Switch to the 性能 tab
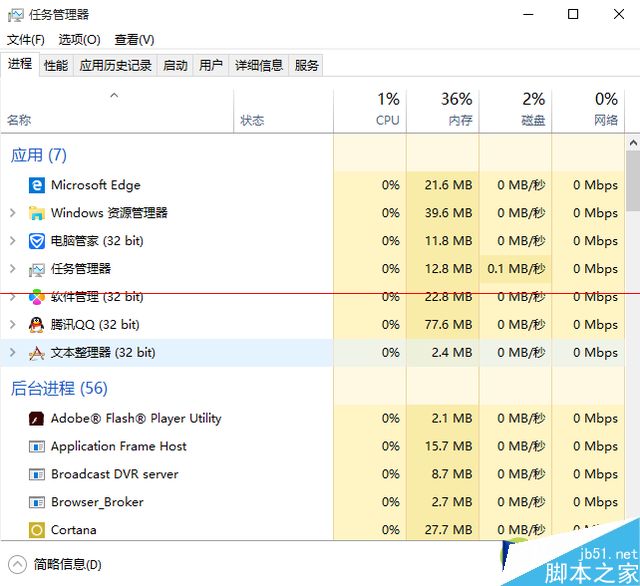The image size is (640, 586). pos(56,65)
